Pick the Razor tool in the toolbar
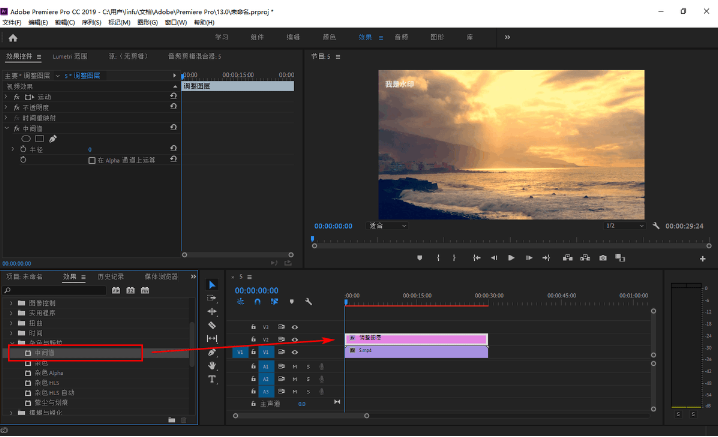This screenshot has height=437, width=718. click(212, 325)
